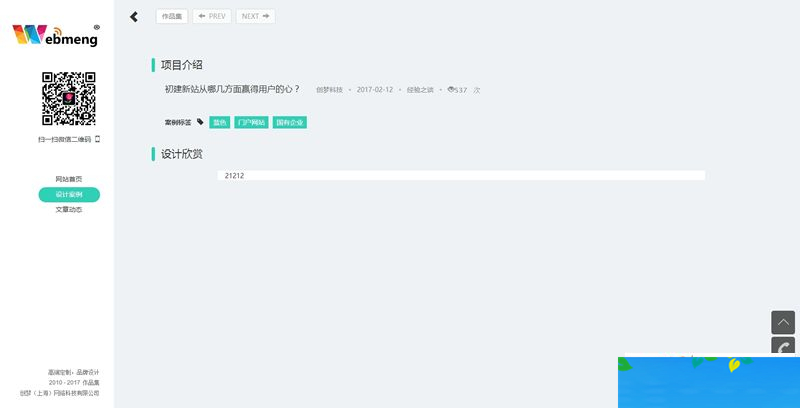The width and height of the screenshot is (800, 408).
Task: Click the back chevron arrow icon
Action: [134, 17]
